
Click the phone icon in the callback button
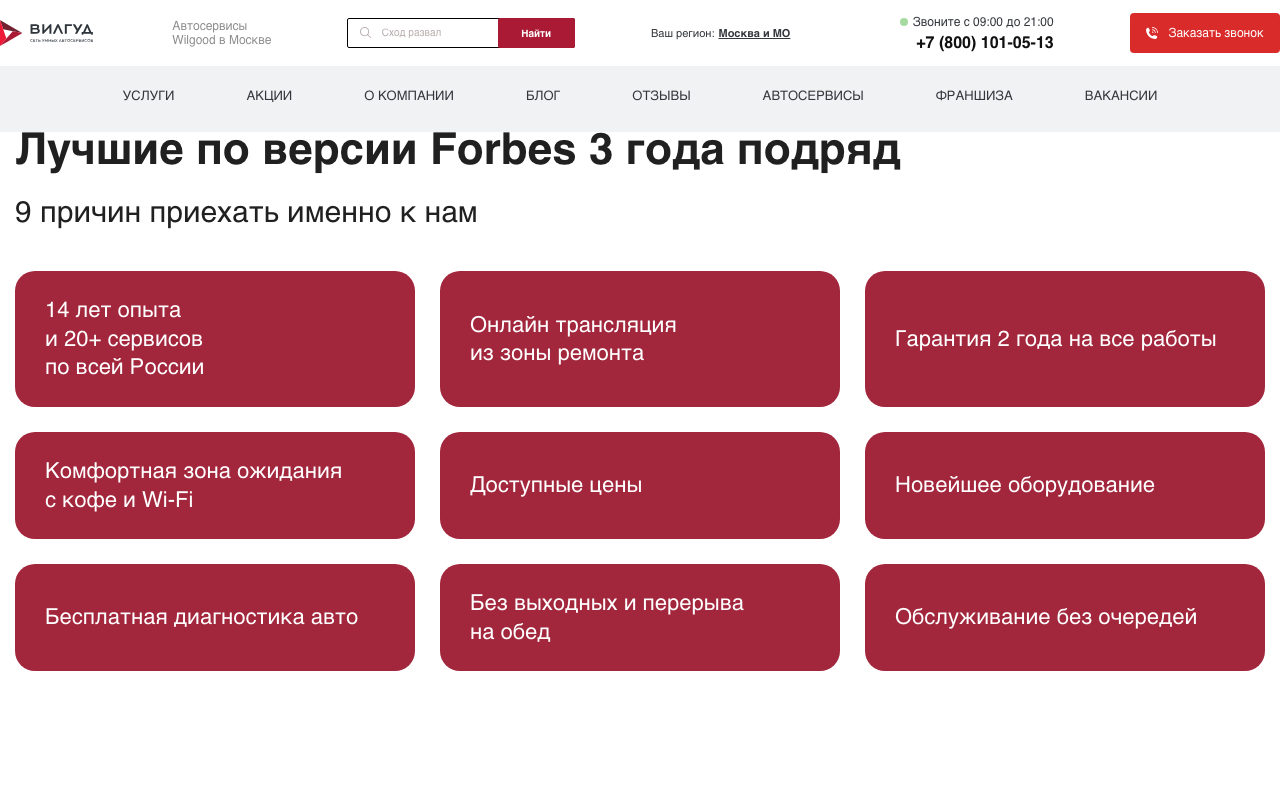(x=1152, y=33)
